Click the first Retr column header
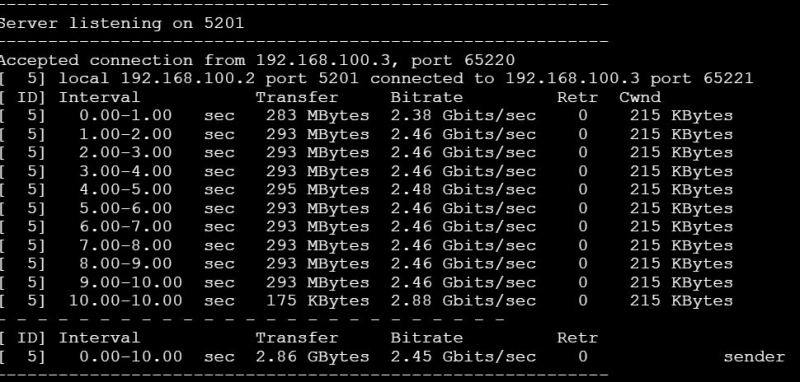800x382 pixels. [x=578, y=97]
